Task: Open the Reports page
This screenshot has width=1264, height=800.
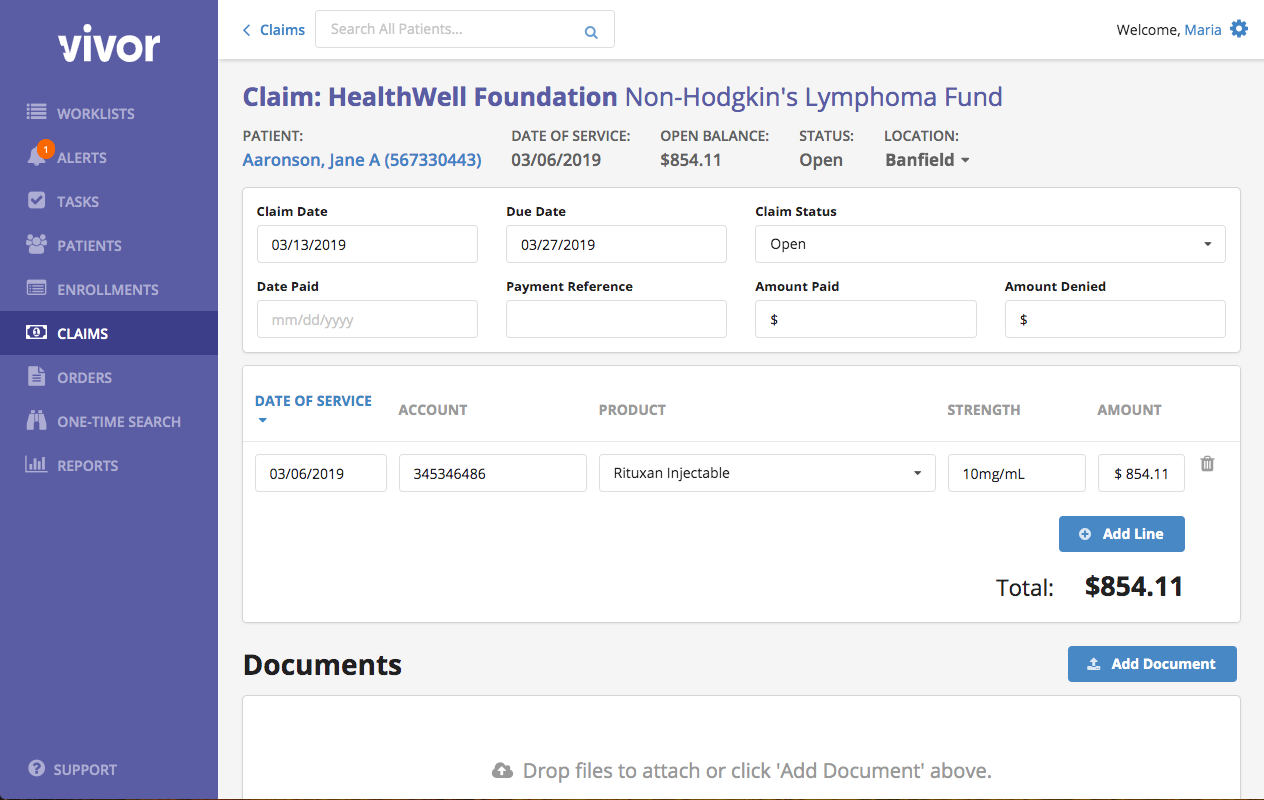Action: [109, 465]
